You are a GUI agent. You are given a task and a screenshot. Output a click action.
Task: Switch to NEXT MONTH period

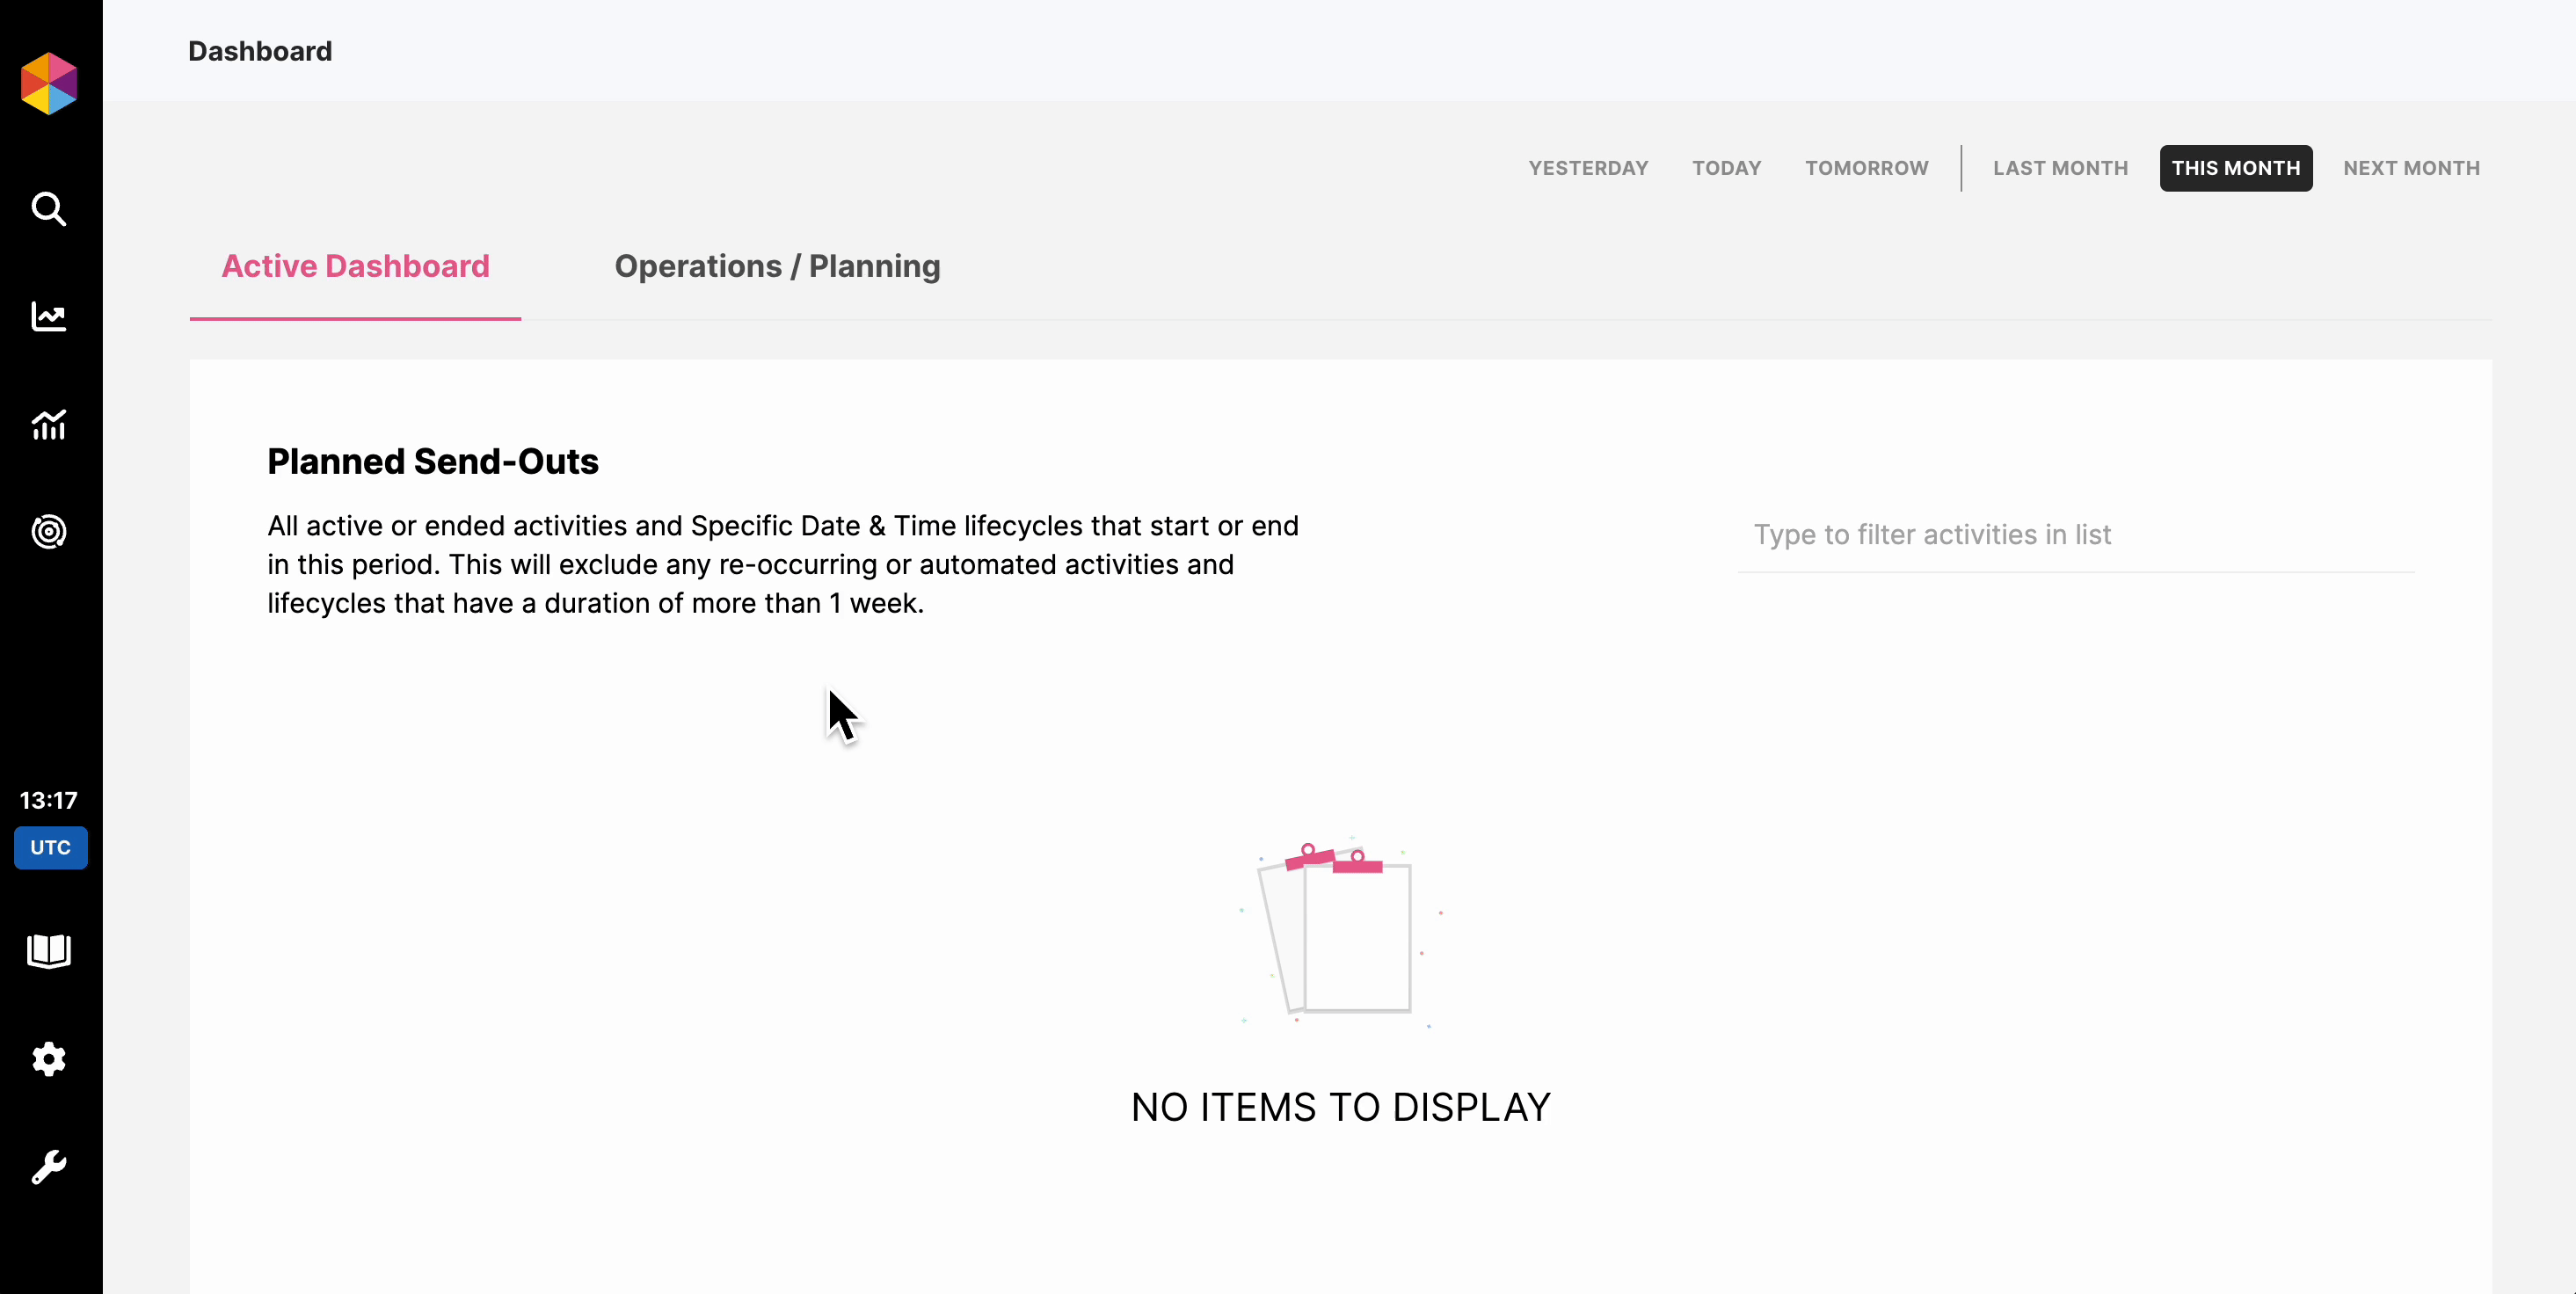[x=2411, y=168]
